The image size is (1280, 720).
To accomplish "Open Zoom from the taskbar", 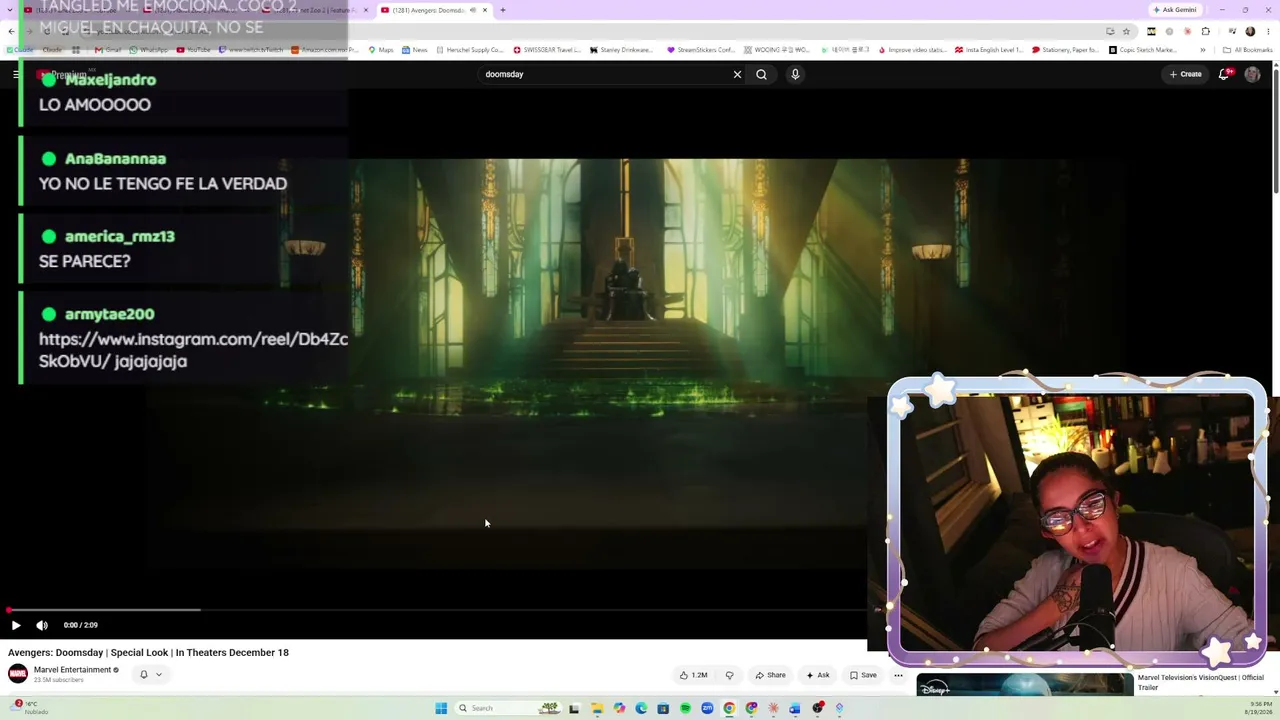I will [x=707, y=708].
